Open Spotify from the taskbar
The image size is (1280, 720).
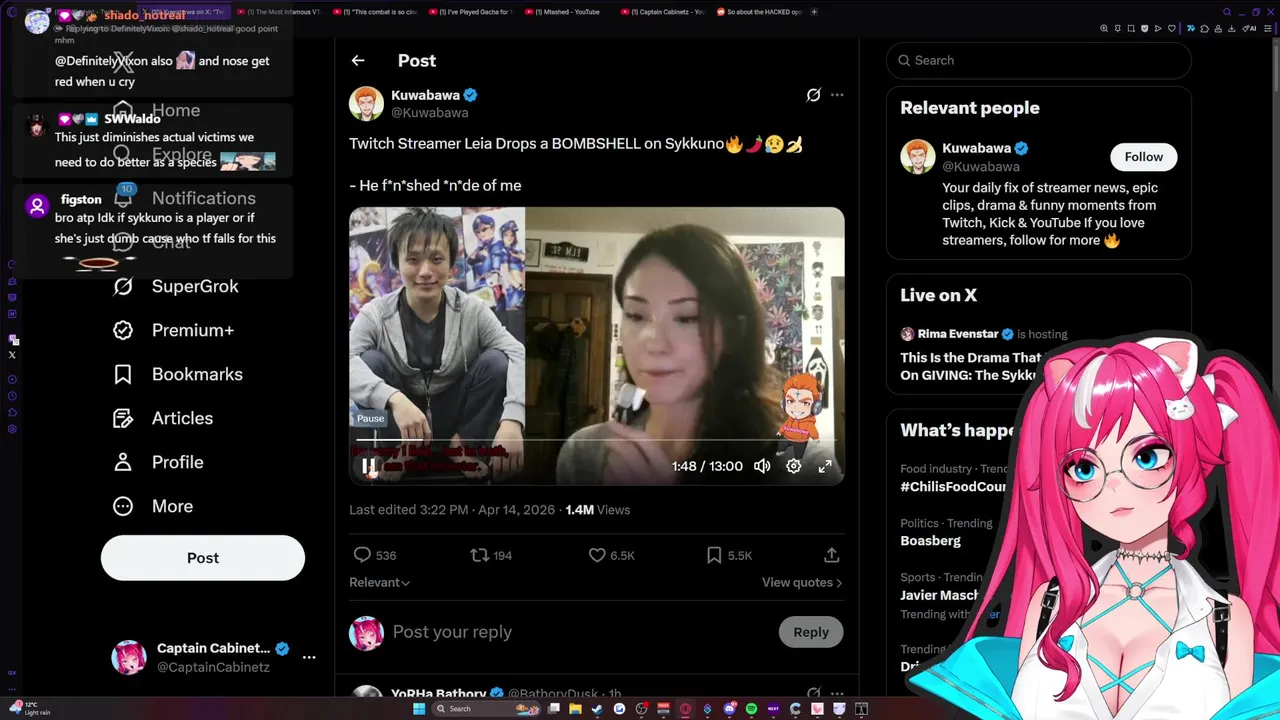coord(751,709)
